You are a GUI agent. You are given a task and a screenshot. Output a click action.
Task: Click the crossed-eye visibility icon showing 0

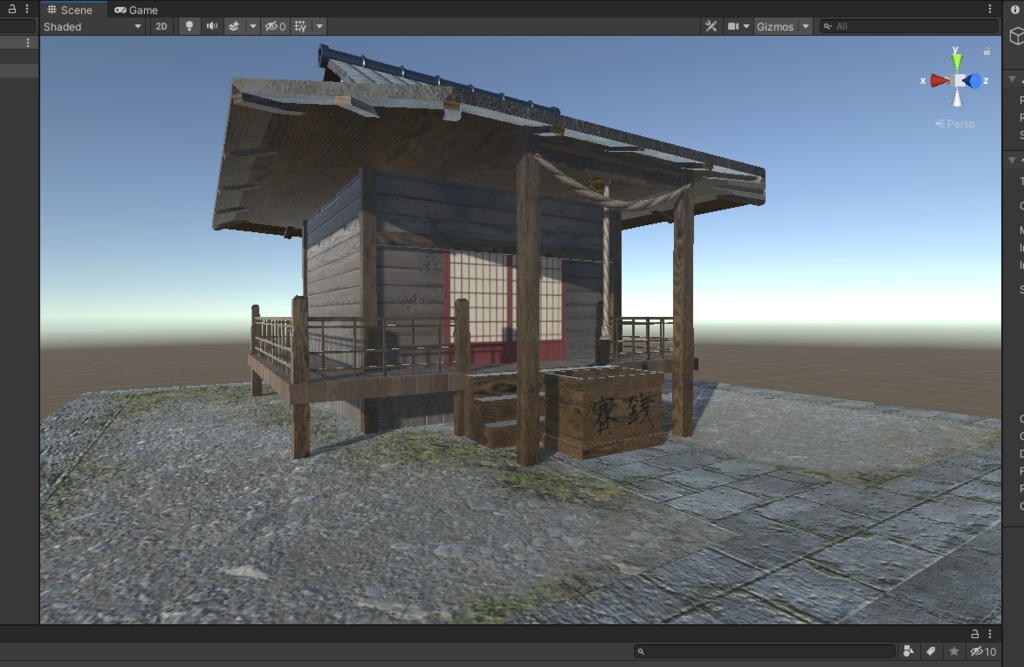coord(273,26)
